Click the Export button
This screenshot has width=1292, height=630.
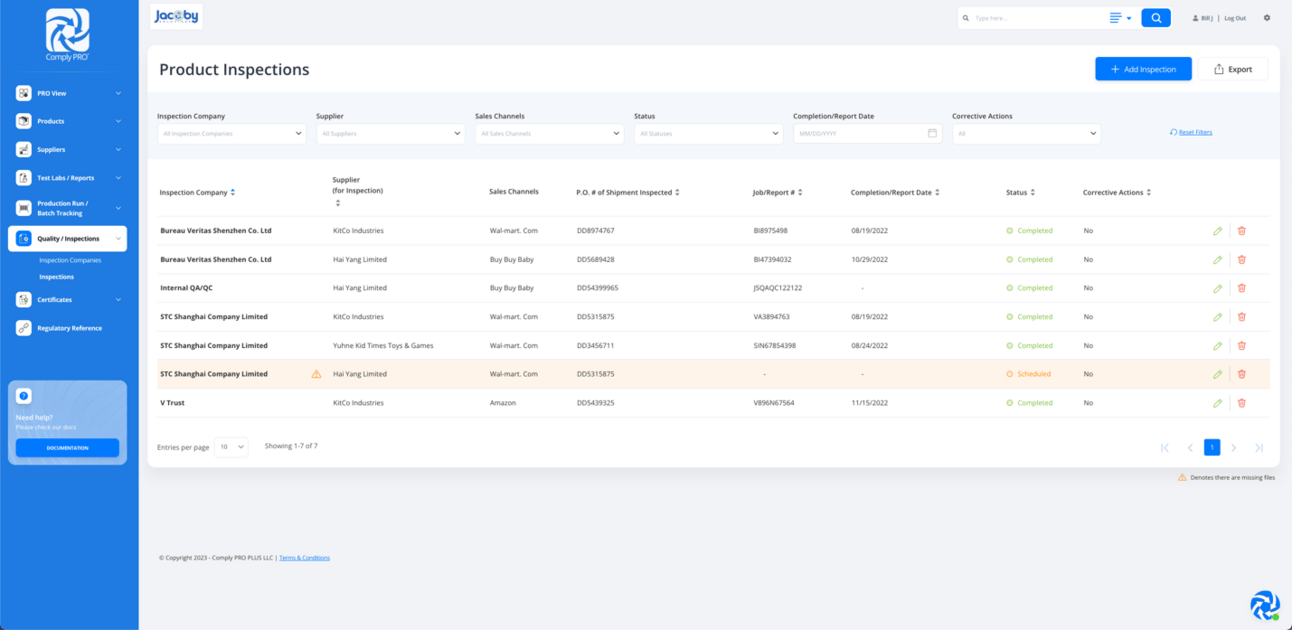click(1233, 69)
